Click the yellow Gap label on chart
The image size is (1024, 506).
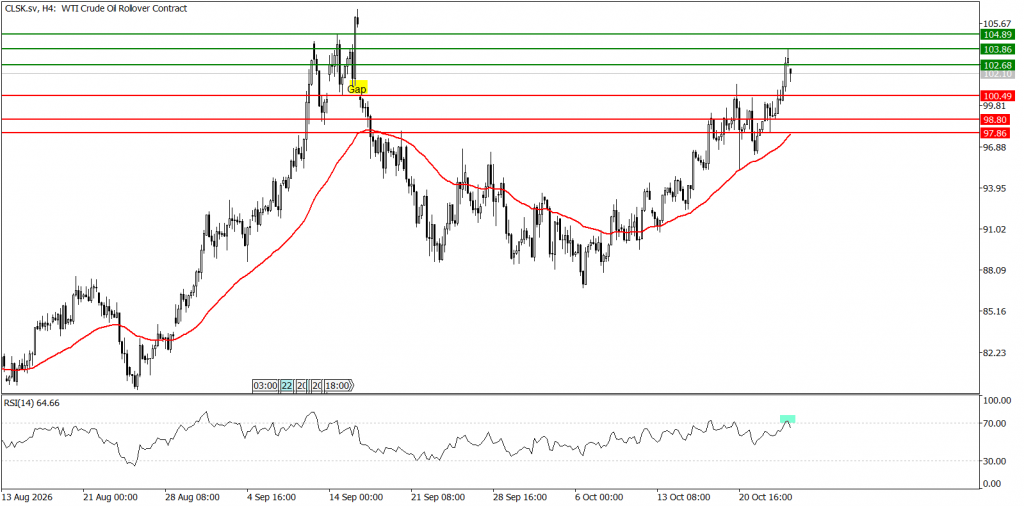(357, 88)
